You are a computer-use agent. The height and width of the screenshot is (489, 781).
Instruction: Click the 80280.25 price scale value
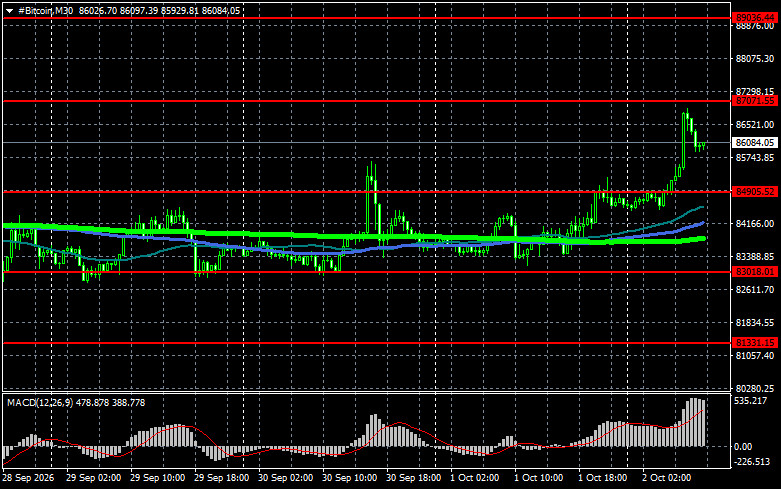tap(755, 388)
